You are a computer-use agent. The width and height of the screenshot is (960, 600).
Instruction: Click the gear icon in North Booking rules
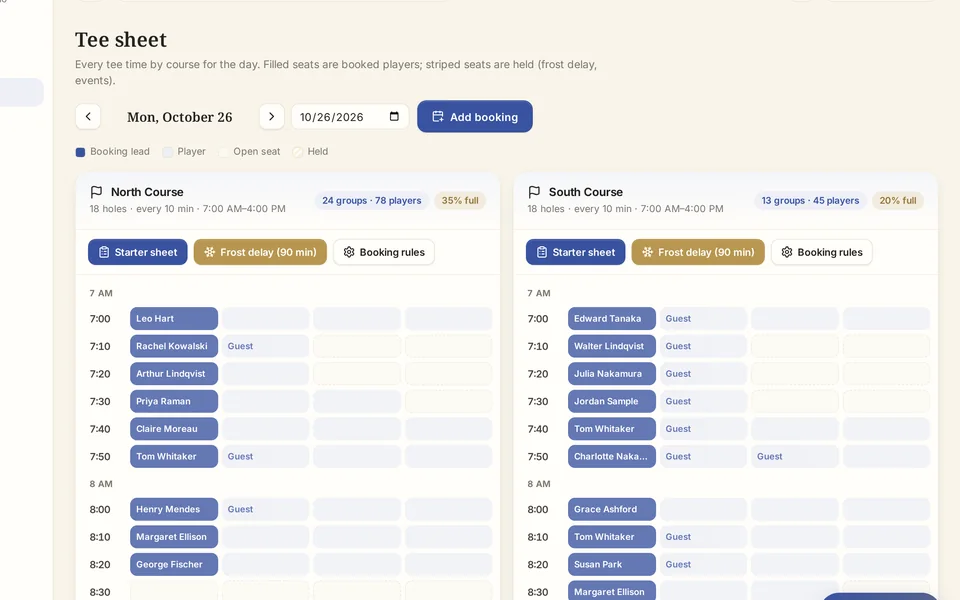click(349, 252)
